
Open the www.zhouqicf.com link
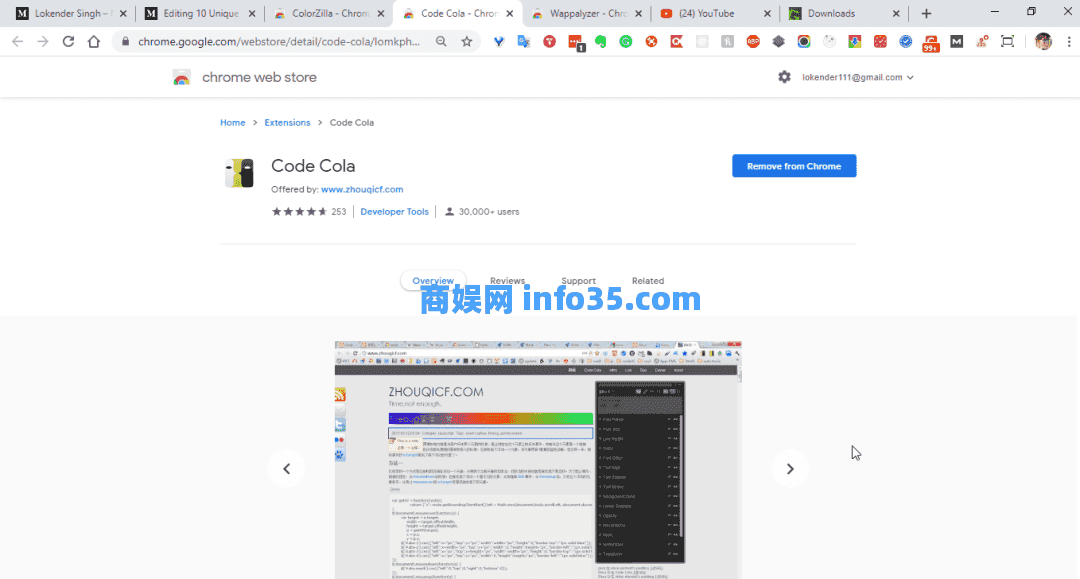[362, 189]
